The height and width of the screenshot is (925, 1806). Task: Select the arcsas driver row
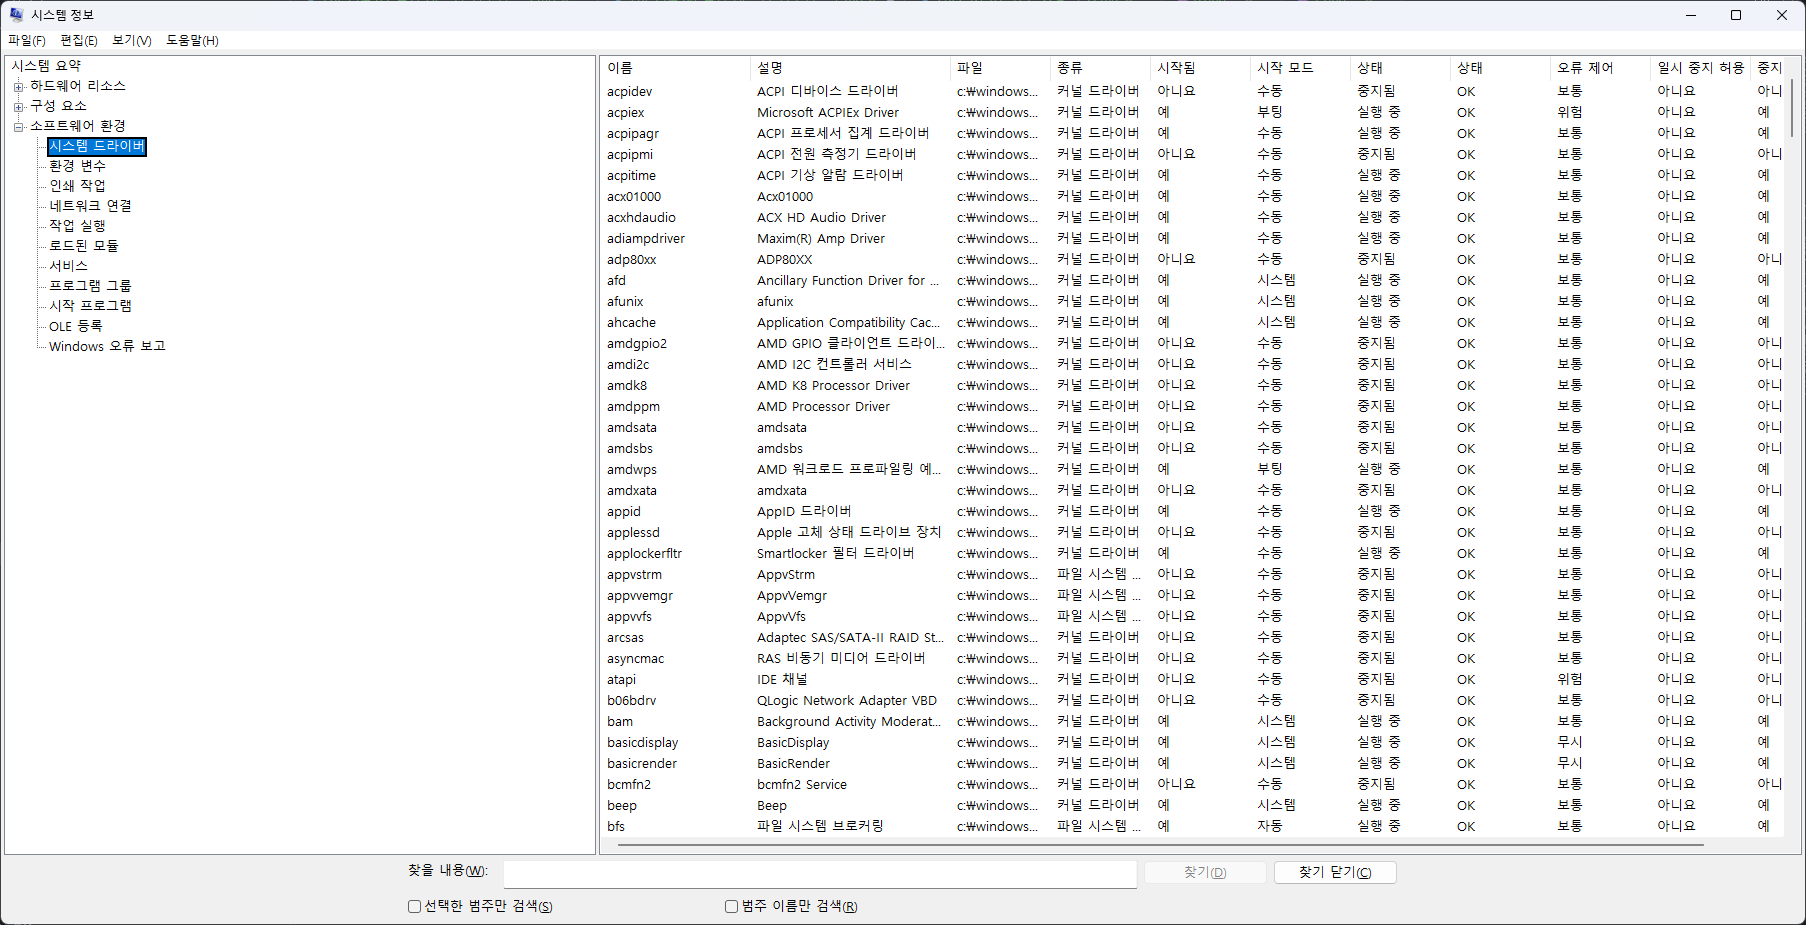click(1192, 637)
